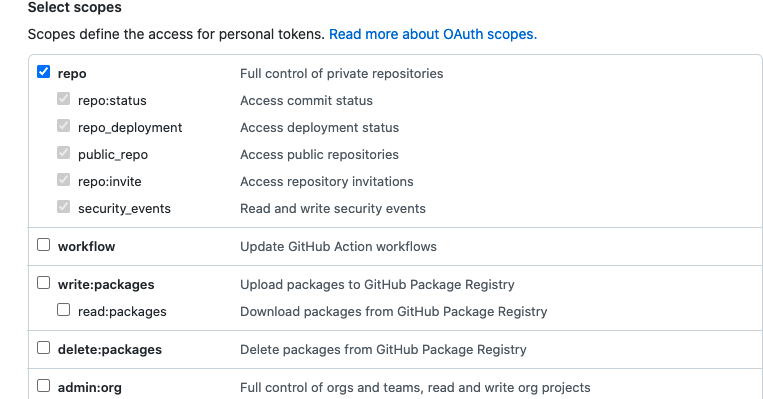Viewport: 763px width, 399px height.
Task: Enable the workflow scope checkbox
Action: [43, 245]
